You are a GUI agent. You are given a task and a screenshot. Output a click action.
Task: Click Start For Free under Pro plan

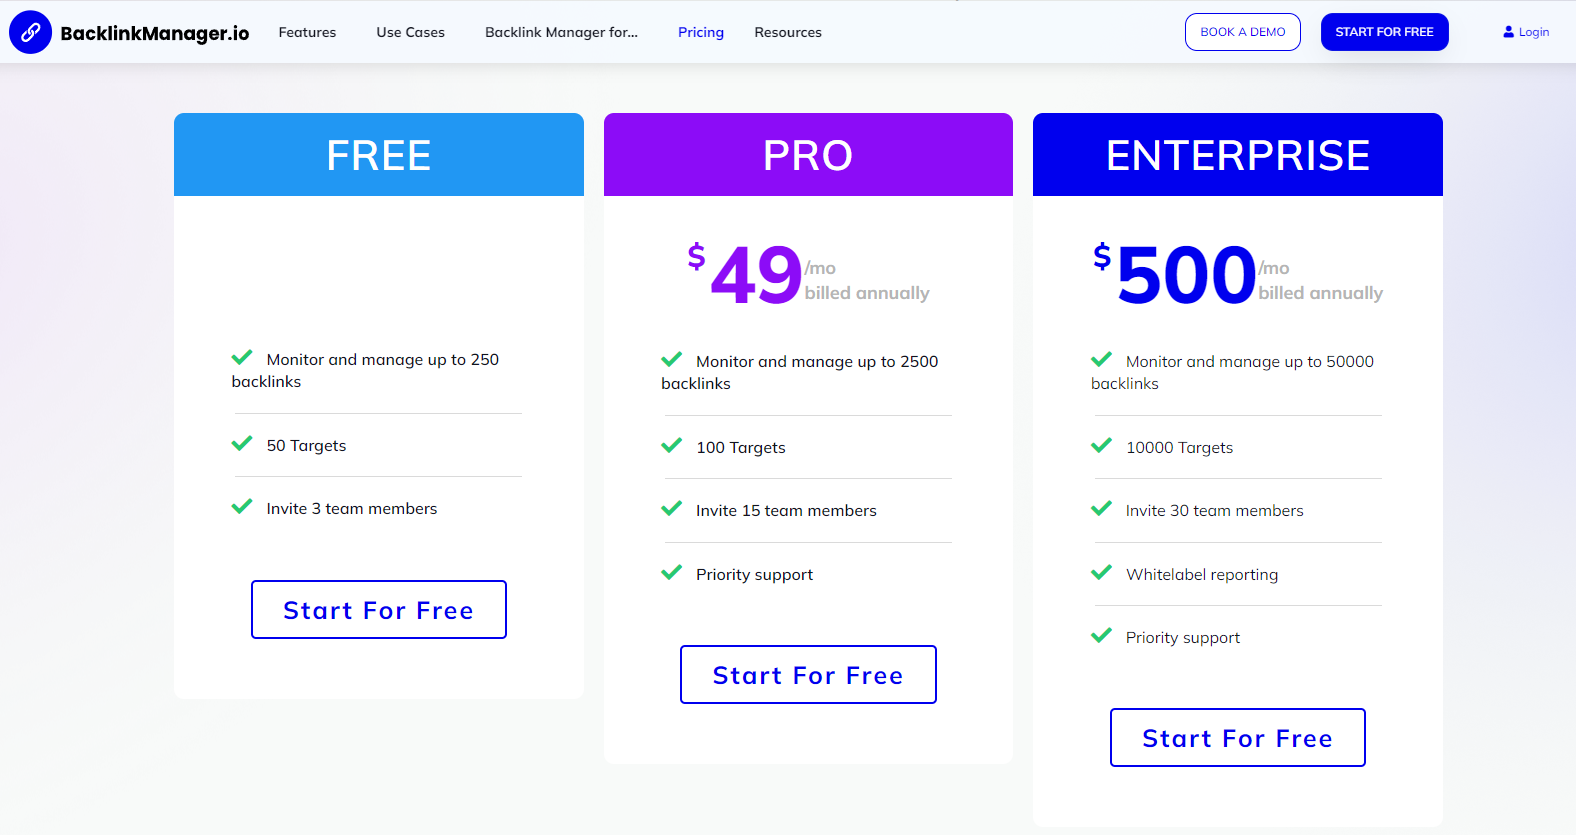(x=808, y=674)
